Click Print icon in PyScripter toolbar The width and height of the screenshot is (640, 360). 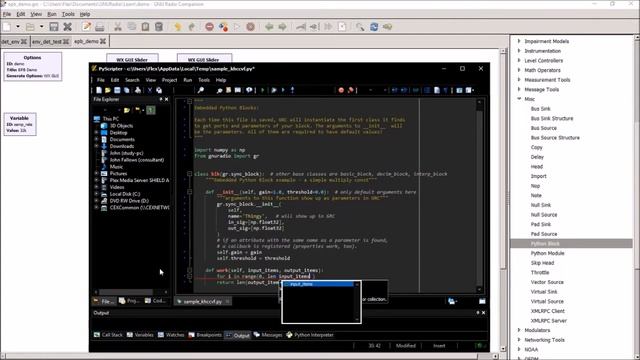(138, 90)
